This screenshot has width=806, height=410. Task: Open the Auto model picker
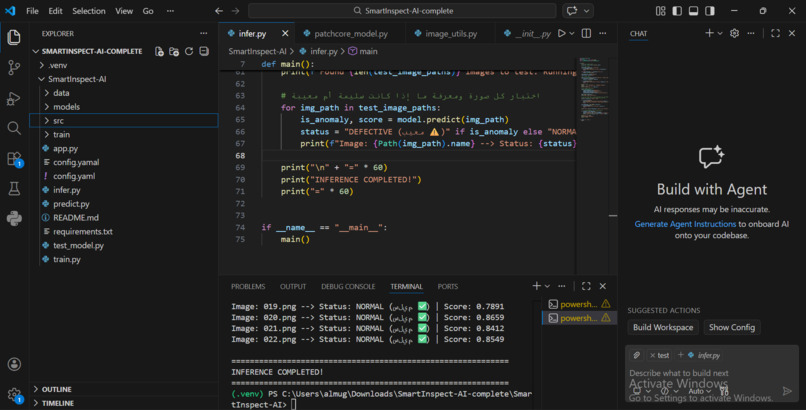[x=699, y=392]
